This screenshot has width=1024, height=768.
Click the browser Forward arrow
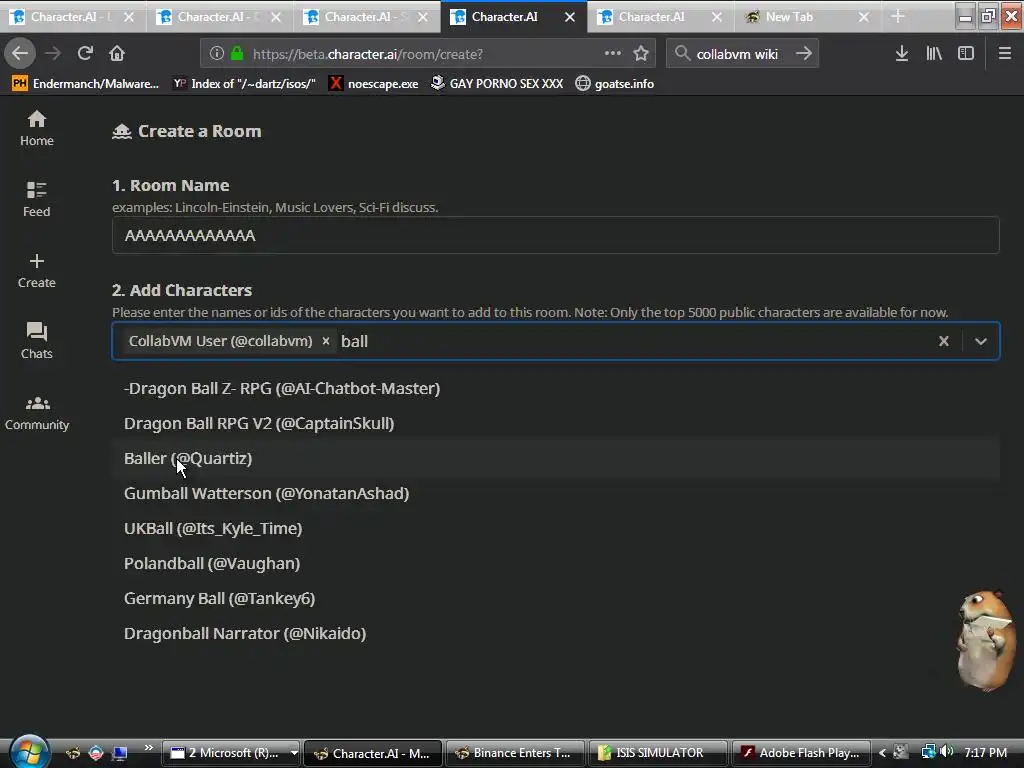click(x=53, y=54)
